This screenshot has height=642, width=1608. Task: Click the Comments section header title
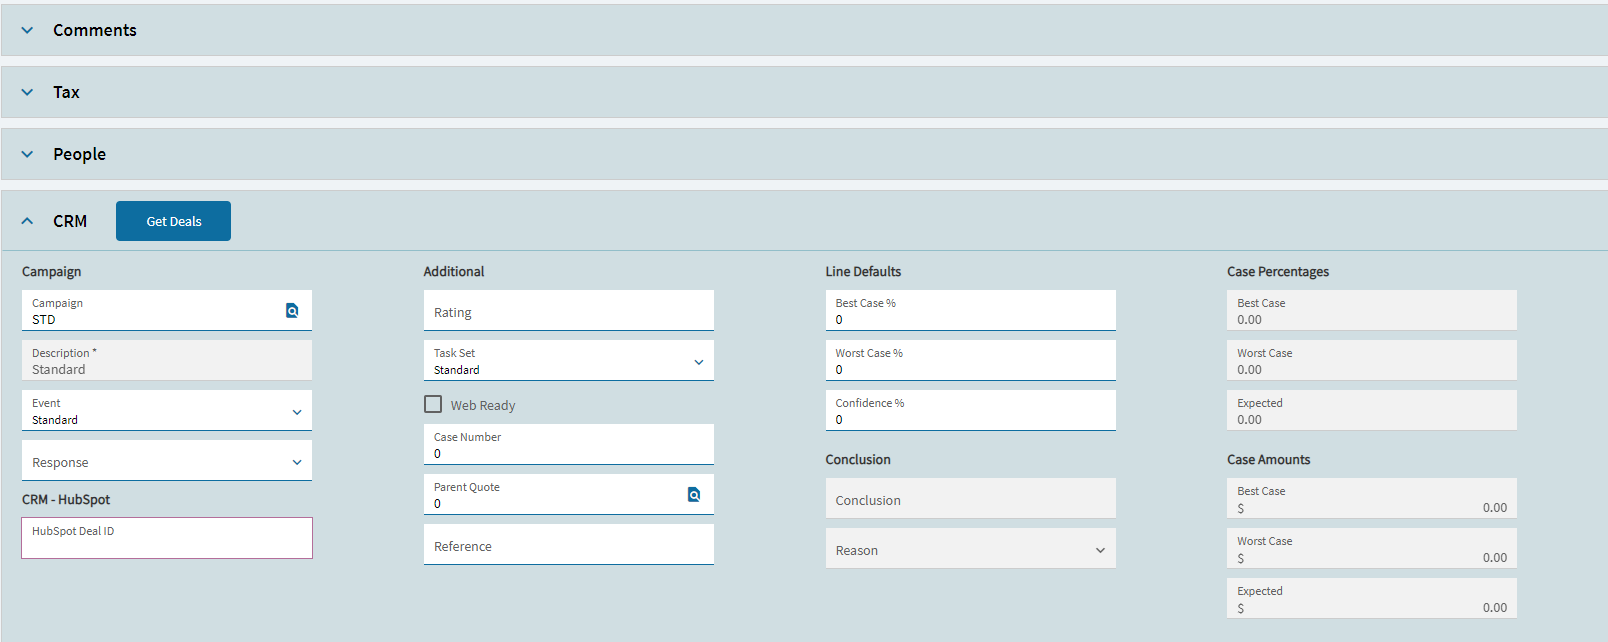[95, 30]
